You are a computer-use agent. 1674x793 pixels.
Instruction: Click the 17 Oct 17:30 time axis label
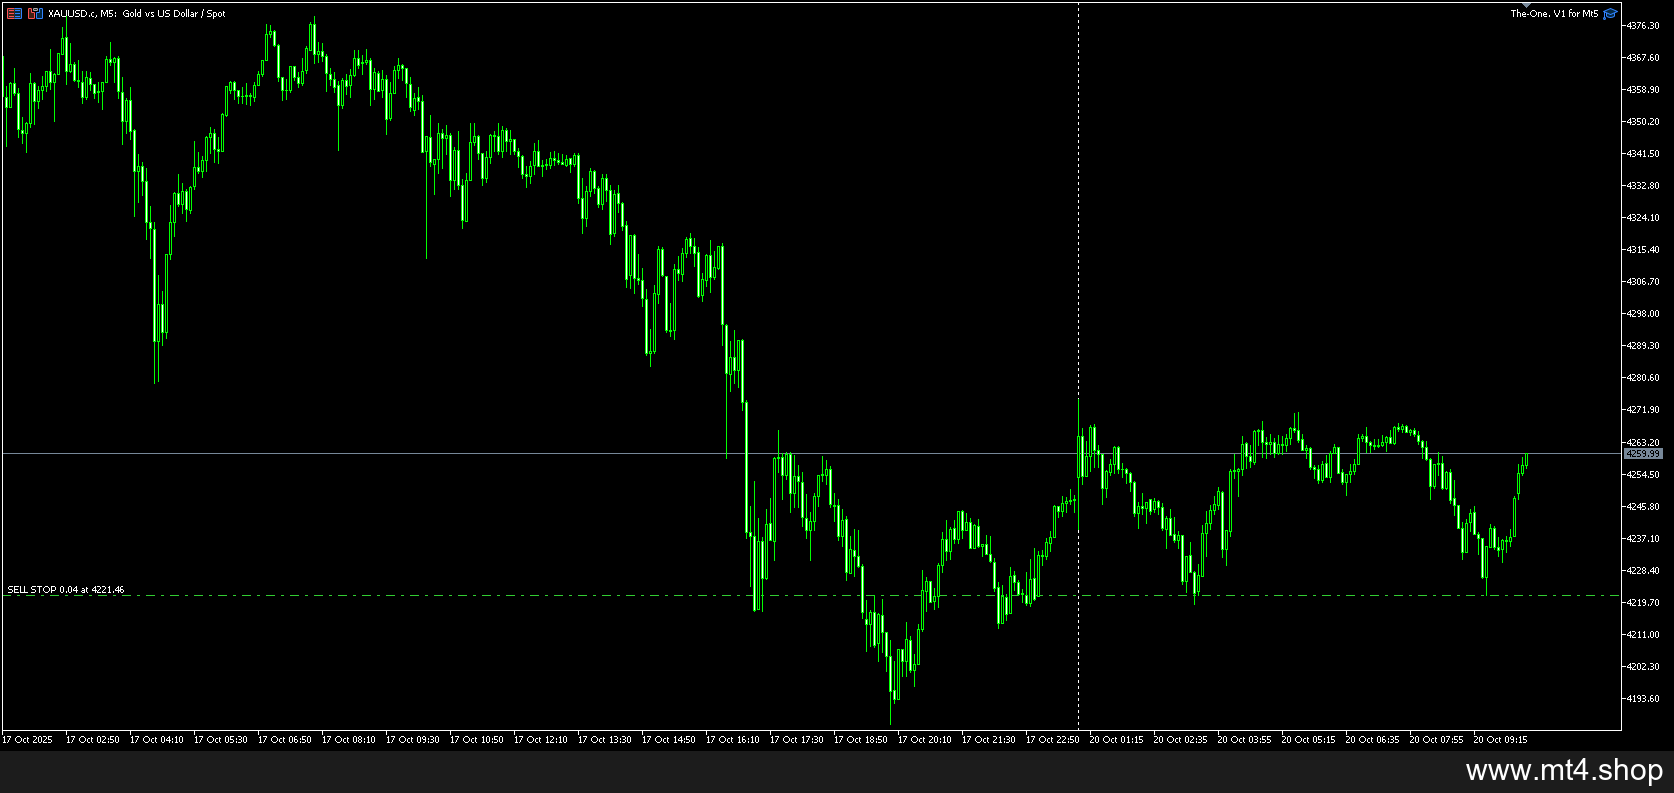coord(797,740)
